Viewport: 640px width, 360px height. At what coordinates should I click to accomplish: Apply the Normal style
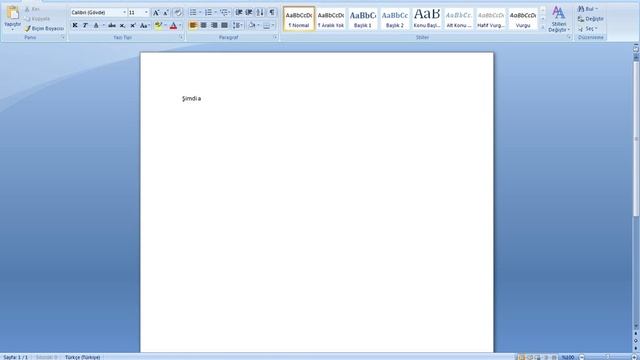tap(299, 19)
